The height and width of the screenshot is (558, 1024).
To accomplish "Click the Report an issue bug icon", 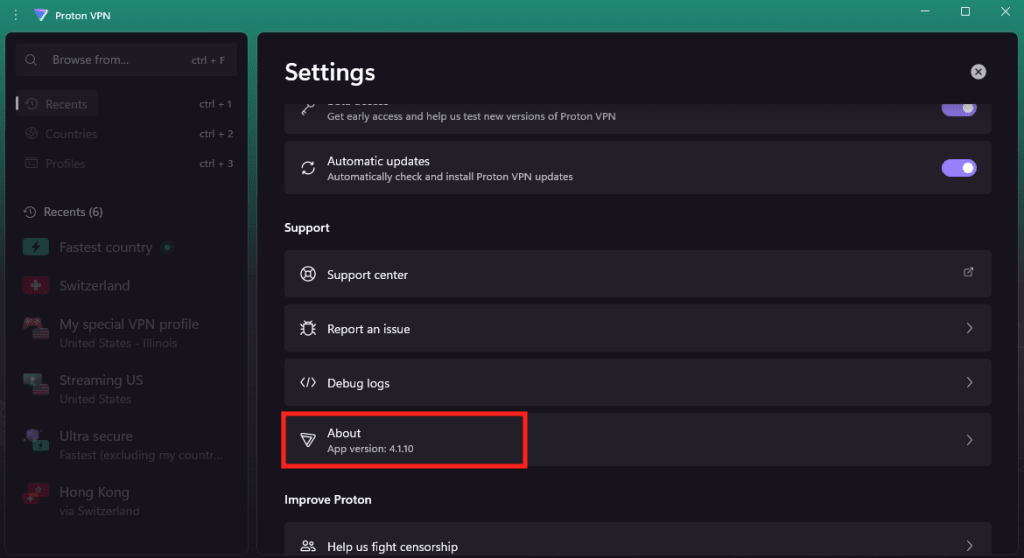I will 308,328.
